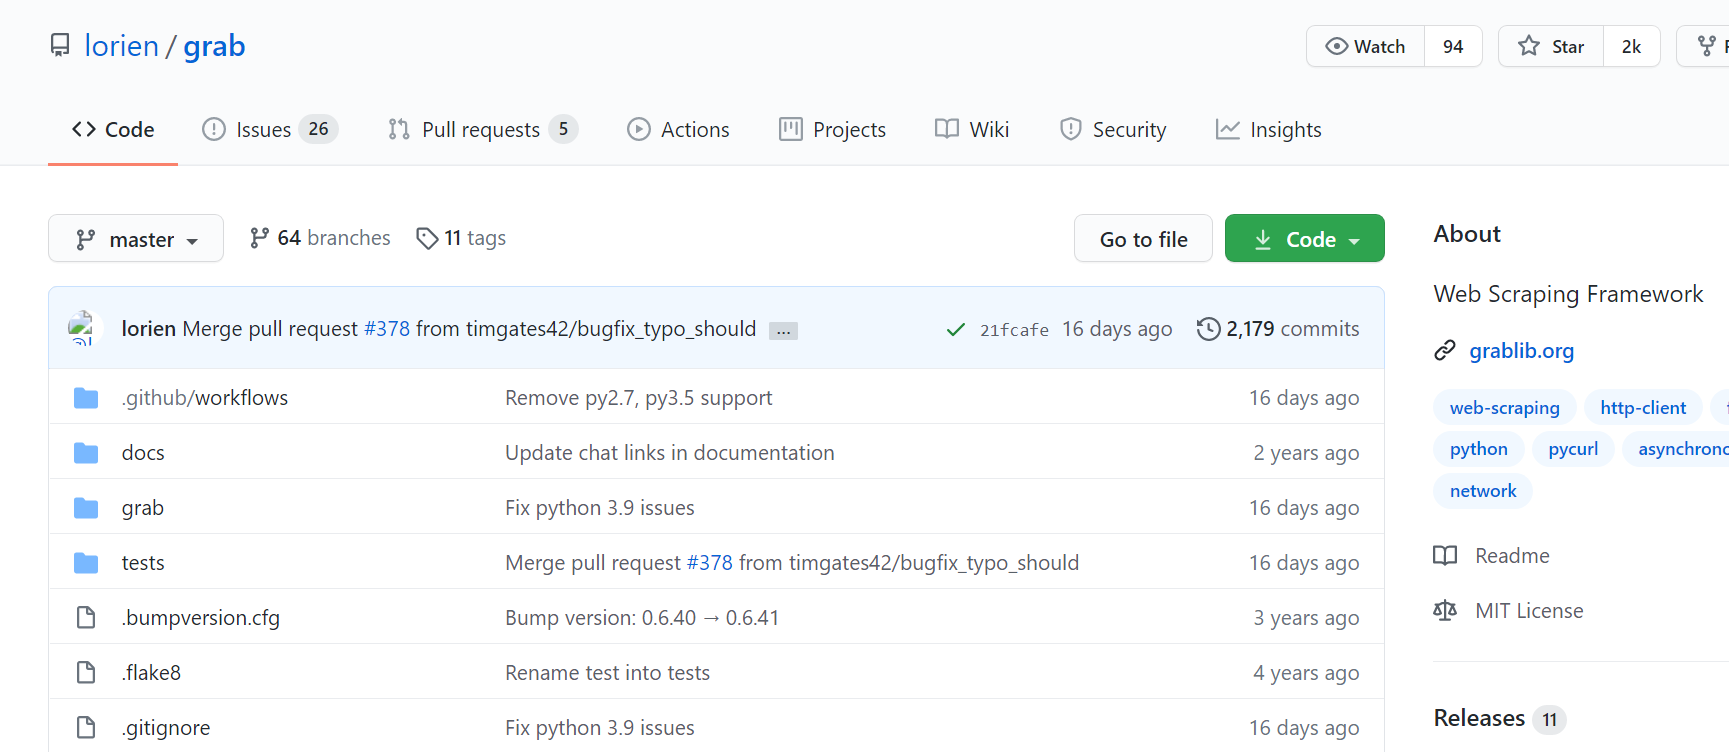Open the .bumpversion.cfg file
The height and width of the screenshot is (752, 1729).
(201, 618)
